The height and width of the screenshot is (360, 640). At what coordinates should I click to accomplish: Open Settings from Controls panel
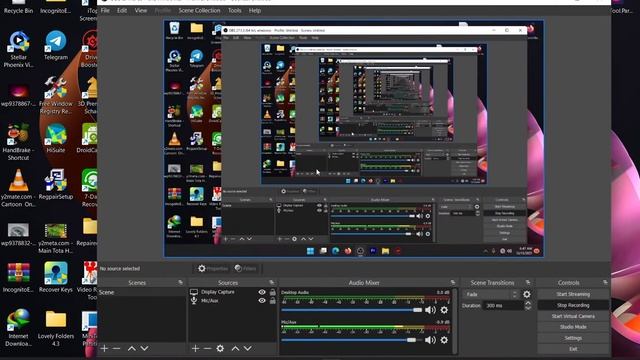click(573, 338)
